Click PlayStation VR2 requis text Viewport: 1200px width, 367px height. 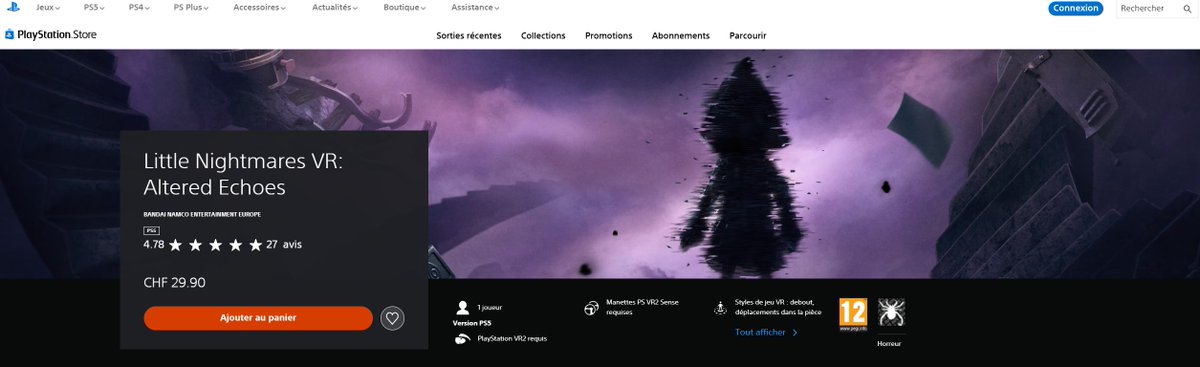click(512, 339)
